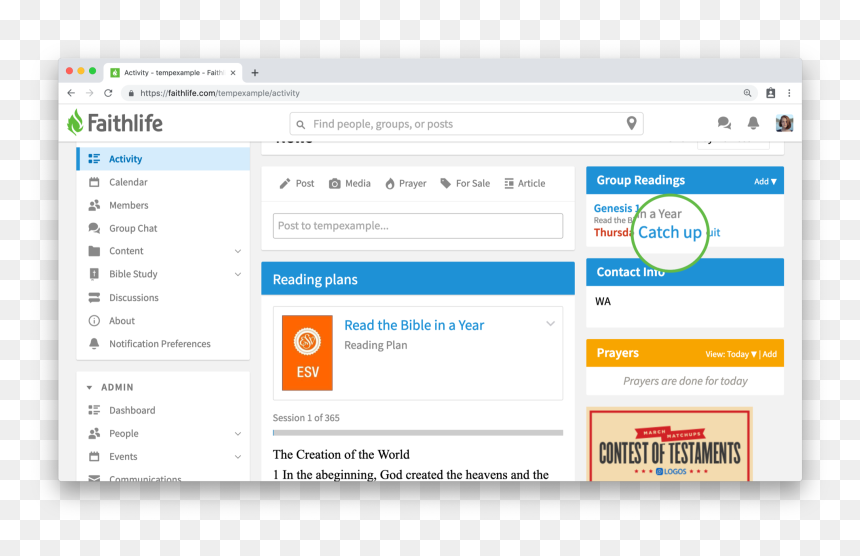Click the Bible Study book icon

[x=94, y=274]
